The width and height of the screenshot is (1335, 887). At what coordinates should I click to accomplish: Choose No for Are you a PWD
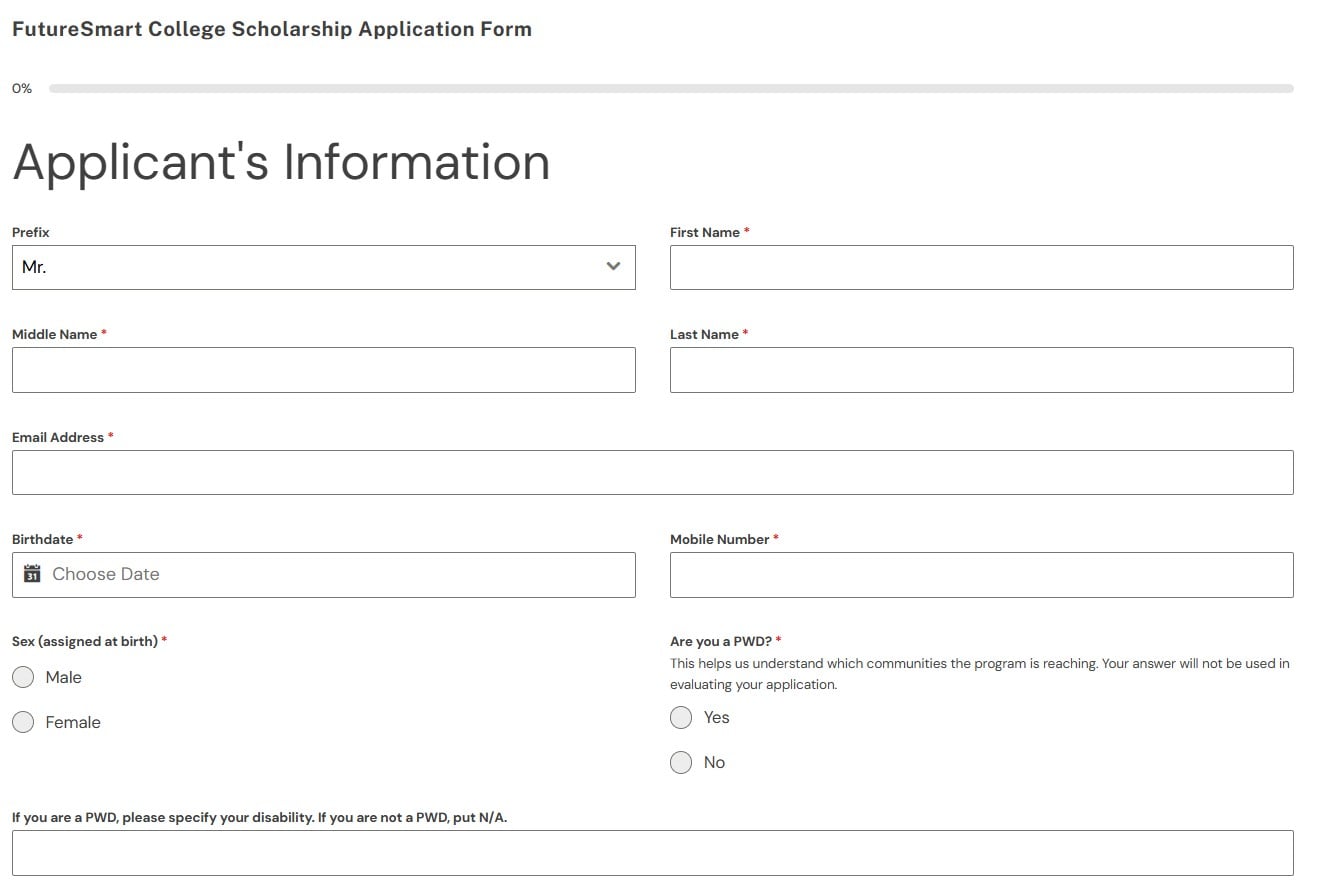(681, 762)
